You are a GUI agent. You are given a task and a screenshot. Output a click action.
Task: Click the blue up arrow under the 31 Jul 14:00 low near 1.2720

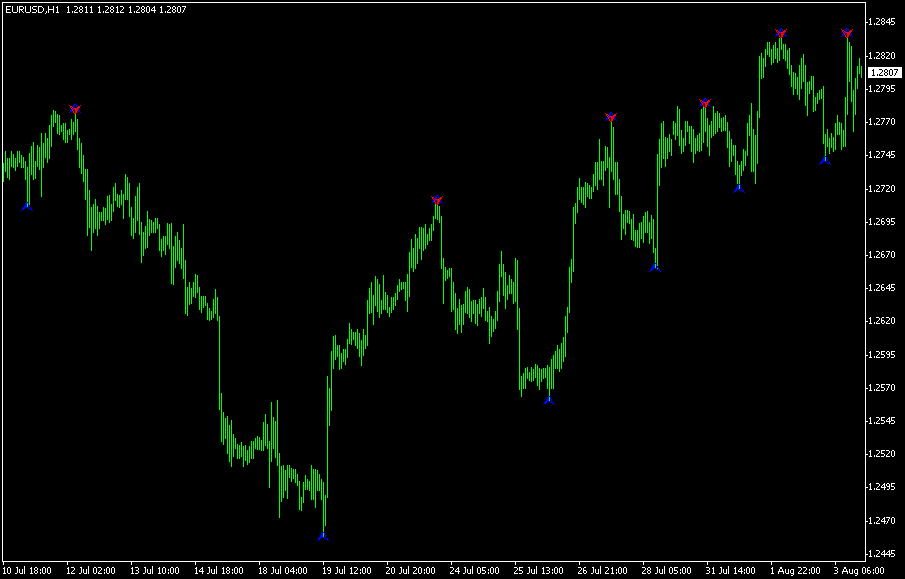(x=739, y=188)
